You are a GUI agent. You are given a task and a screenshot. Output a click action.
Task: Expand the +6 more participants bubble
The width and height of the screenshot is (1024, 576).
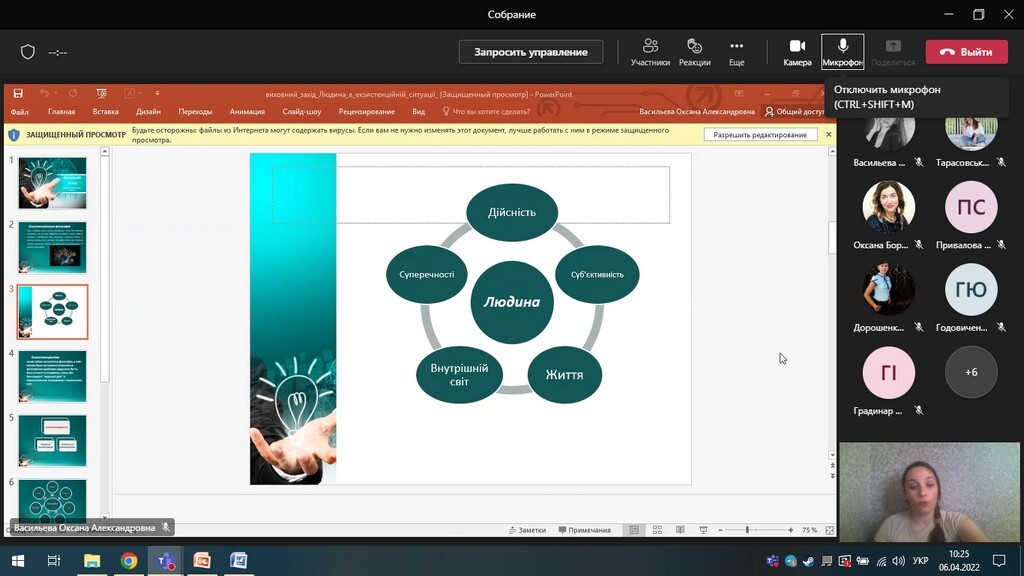(970, 372)
